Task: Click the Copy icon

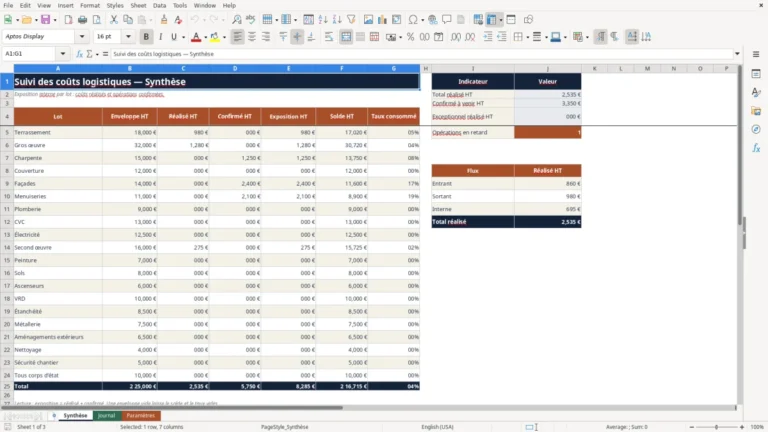Action: click(128, 20)
